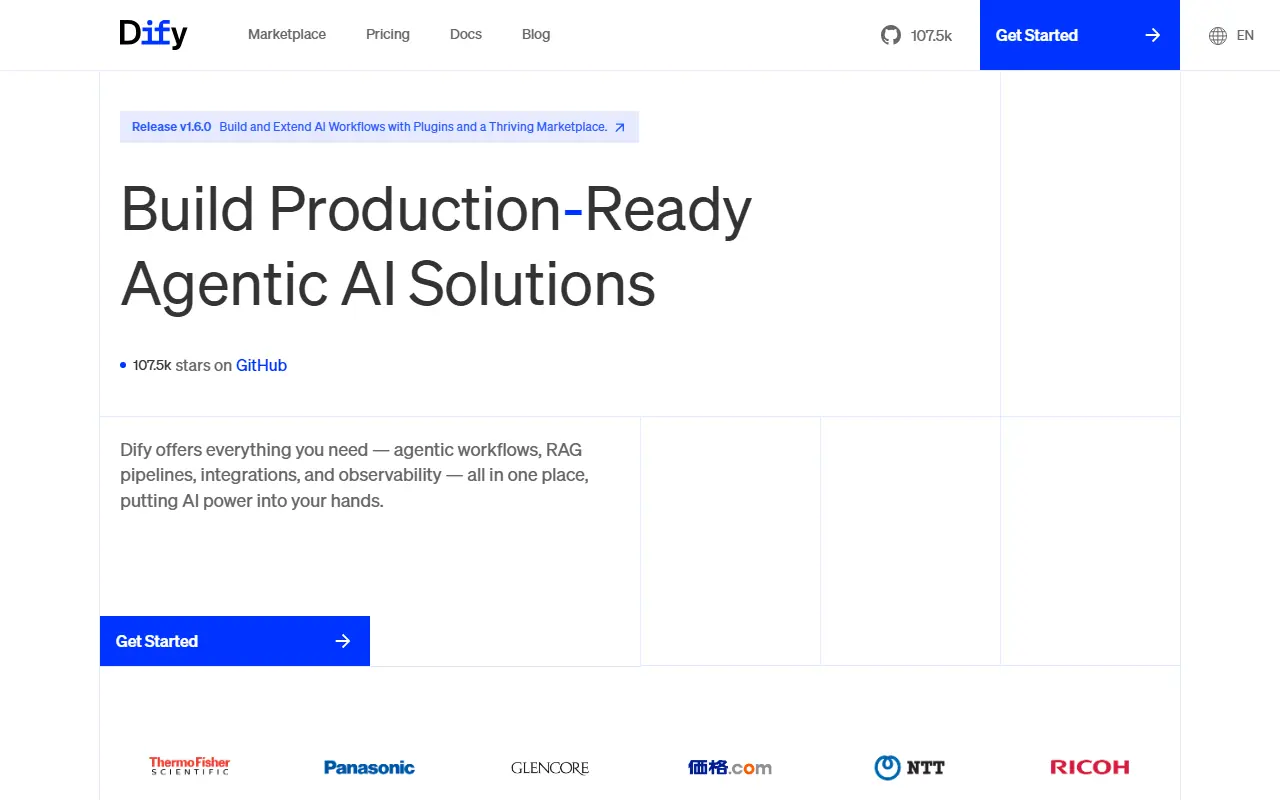Image resolution: width=1280 pixels, height=800 pixels.
Task: Click the Glencore logo
Action: pyautogui.click(x=550, y=768)
